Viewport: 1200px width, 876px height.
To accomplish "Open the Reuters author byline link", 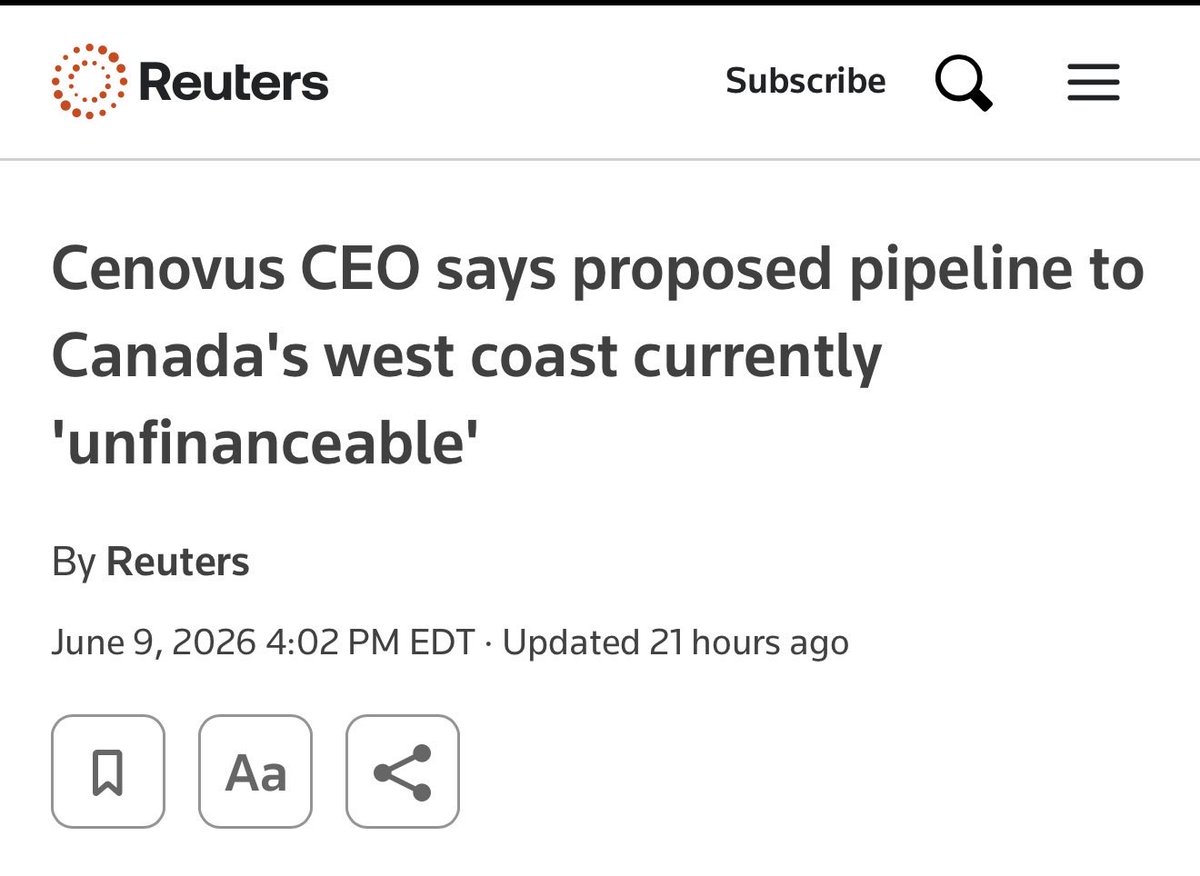I will 178,561.
